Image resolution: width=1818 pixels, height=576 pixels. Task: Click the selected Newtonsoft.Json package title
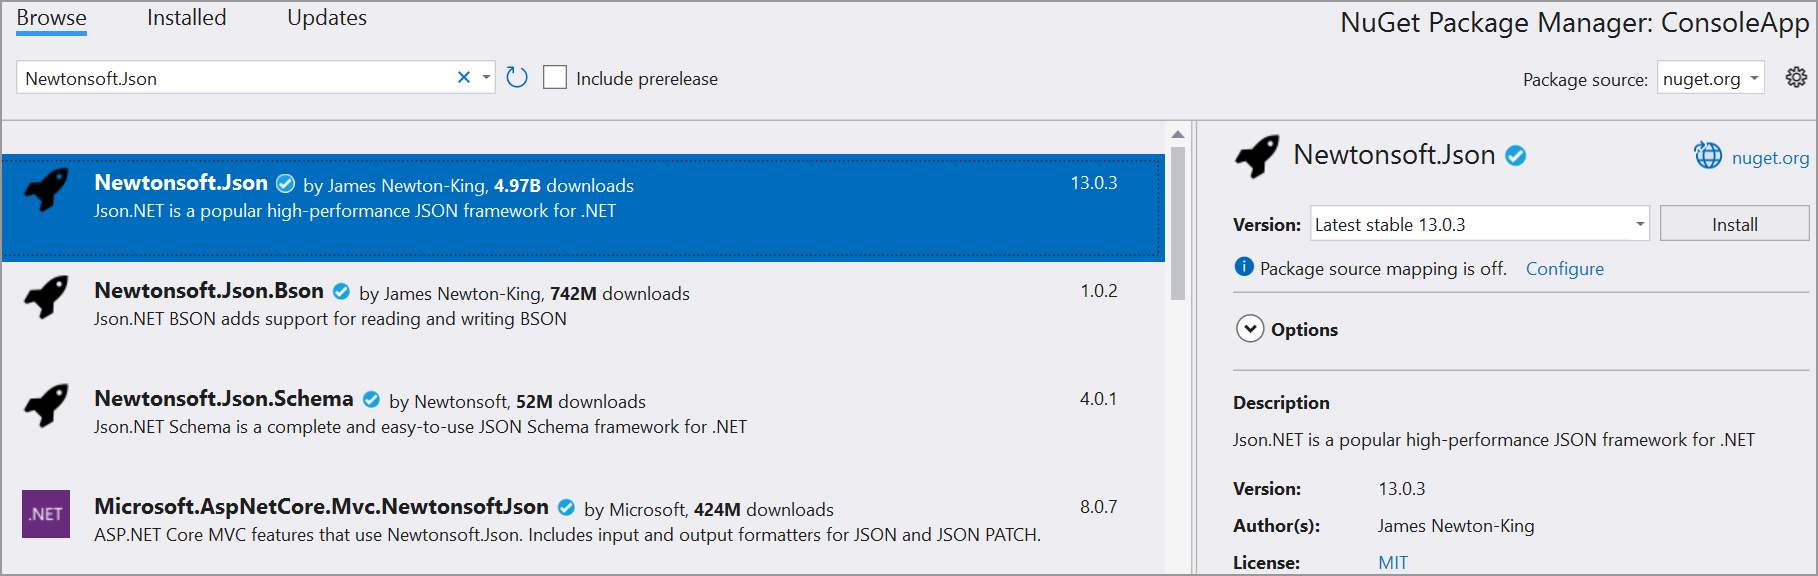click(x=181, y=182)
